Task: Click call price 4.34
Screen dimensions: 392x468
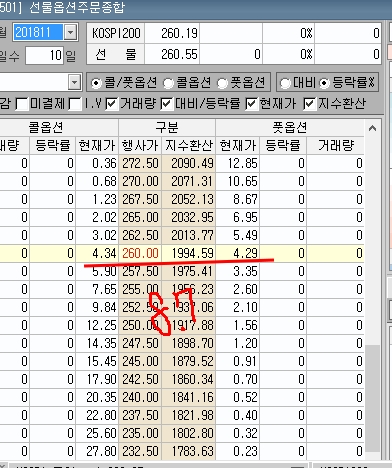Action: tap(97, 253)
